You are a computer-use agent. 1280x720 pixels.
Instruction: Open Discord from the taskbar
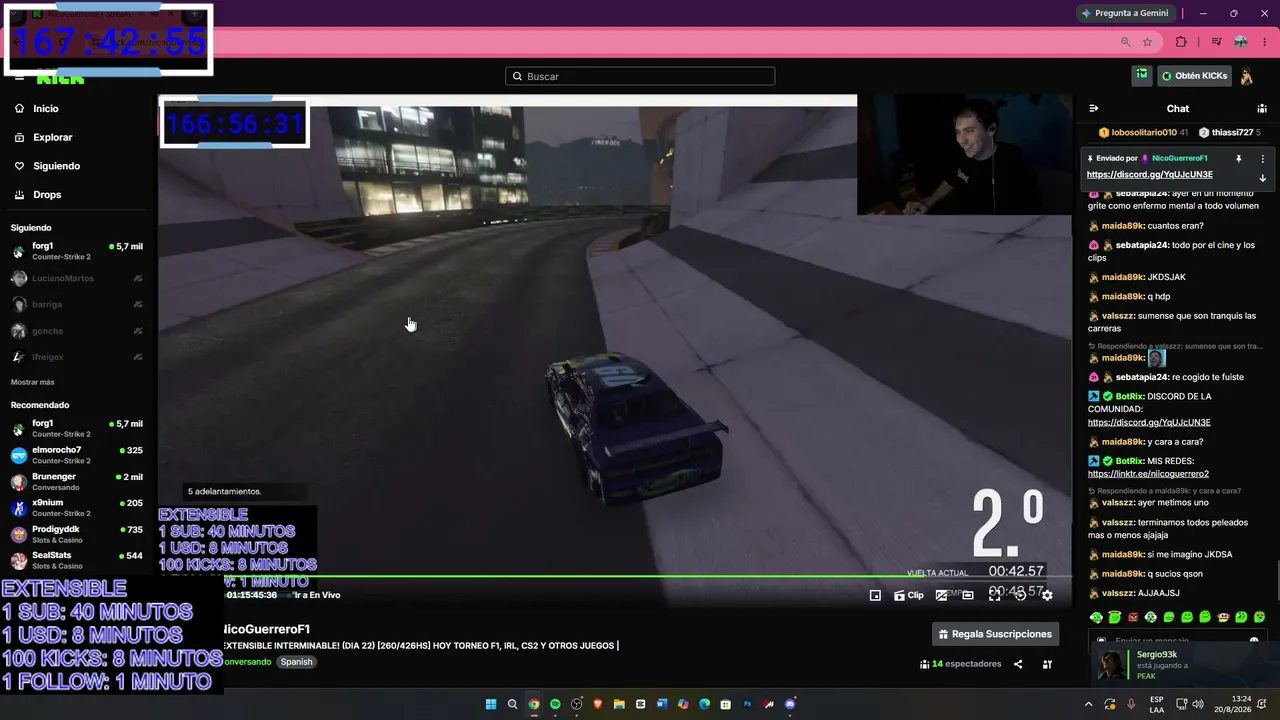[791, 704]
